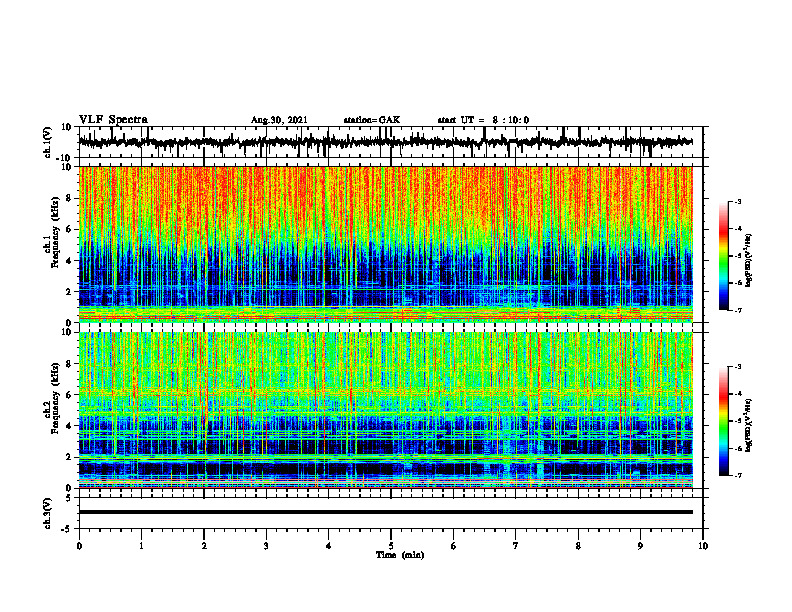Click the "-3" label on ch.1 color bar
Screen dimensions: 792x612
click(x=737, y=201)
